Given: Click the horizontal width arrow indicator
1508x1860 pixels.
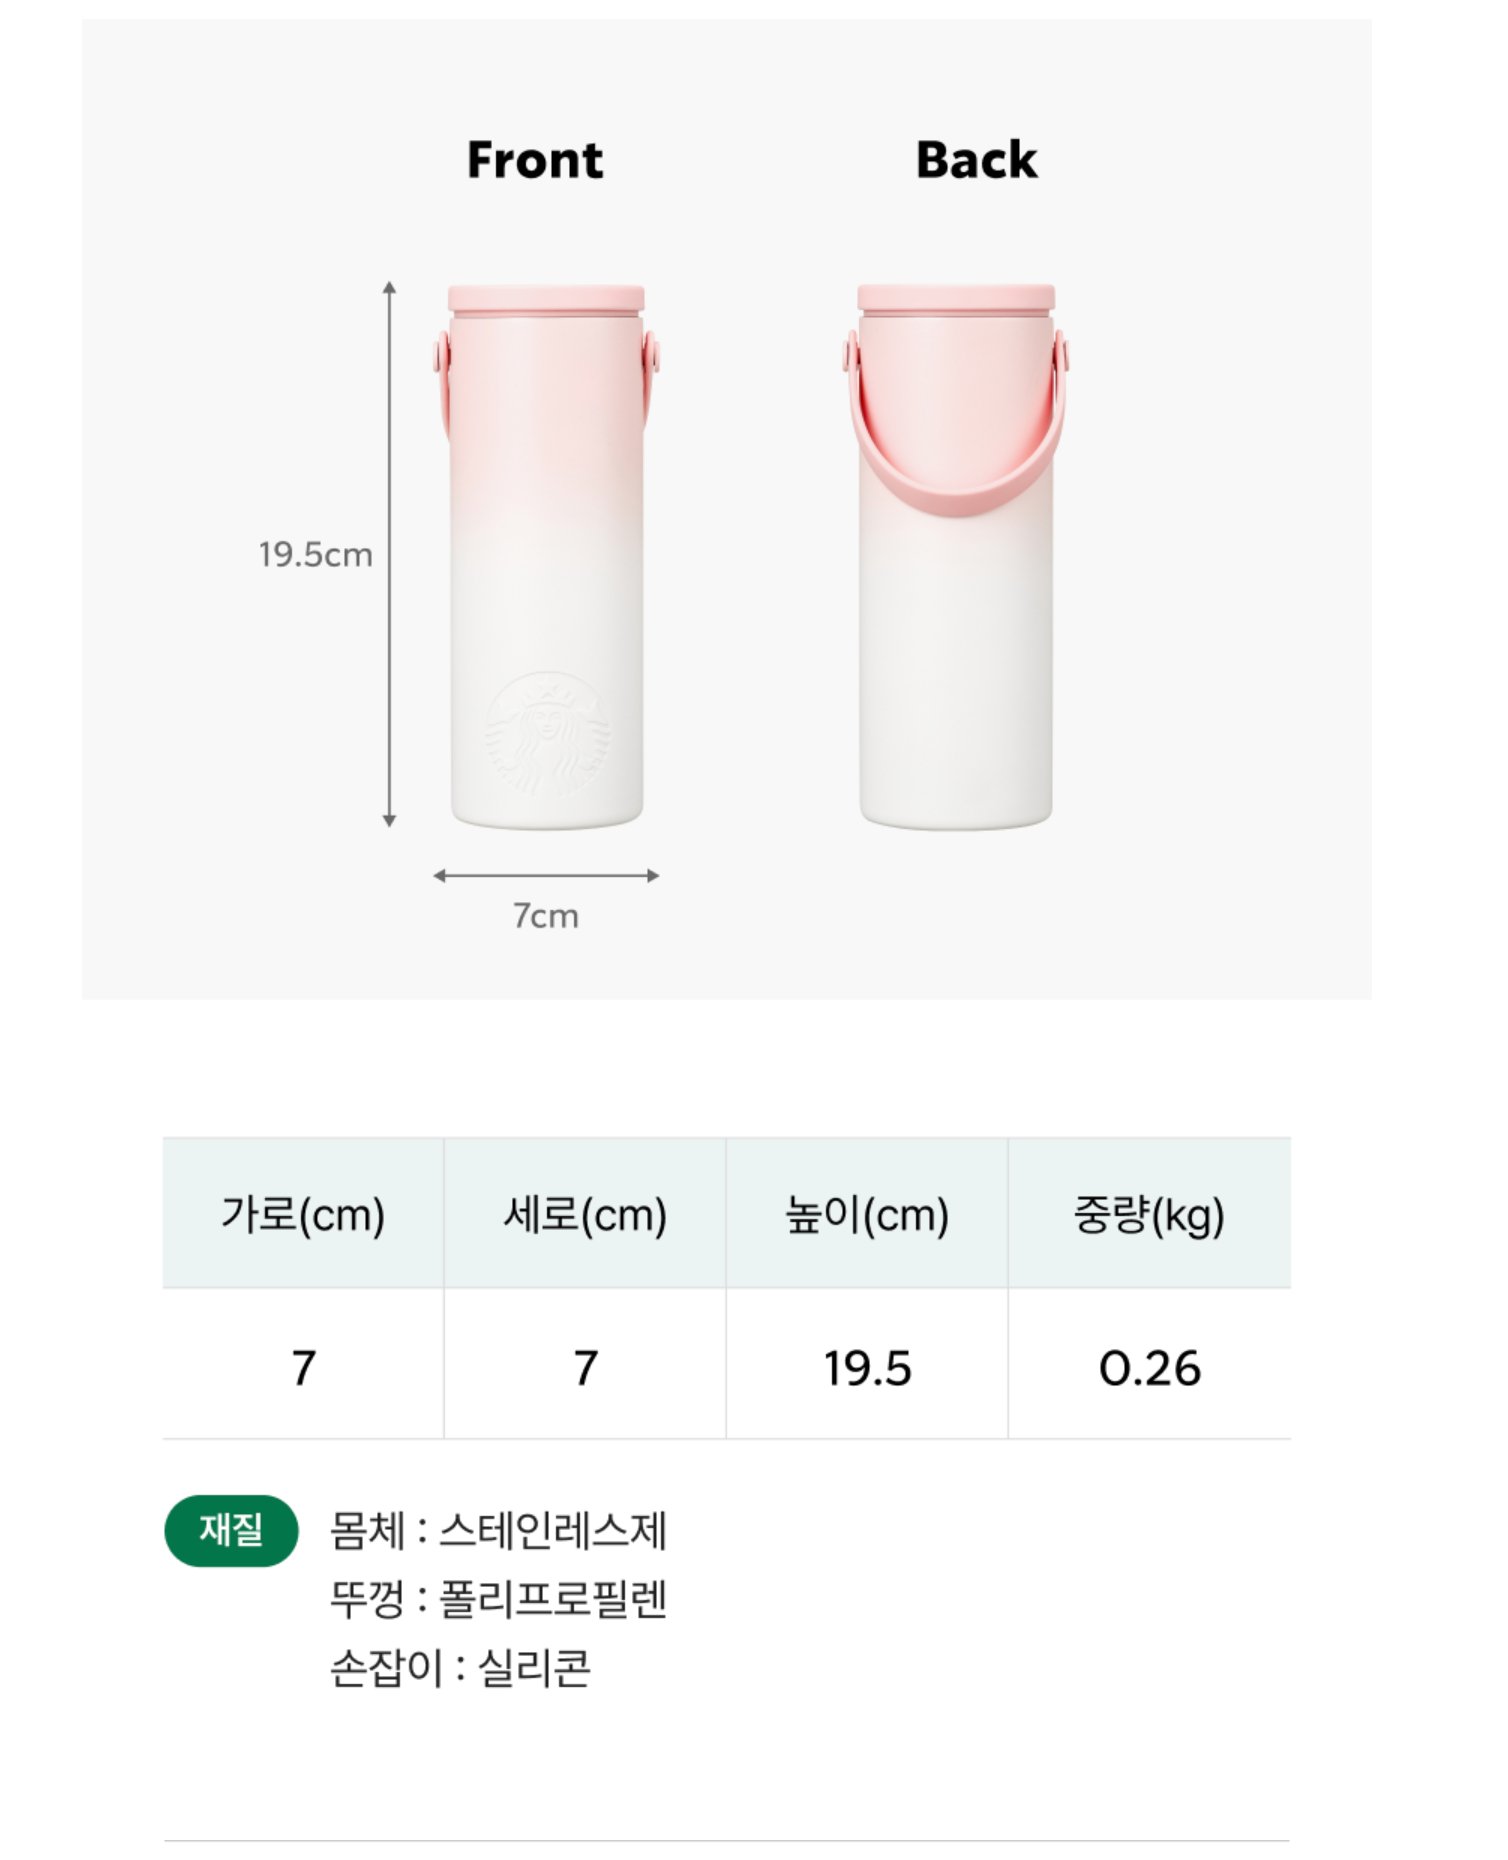Looking at the screenshot, I should click(x=546, y=875).
